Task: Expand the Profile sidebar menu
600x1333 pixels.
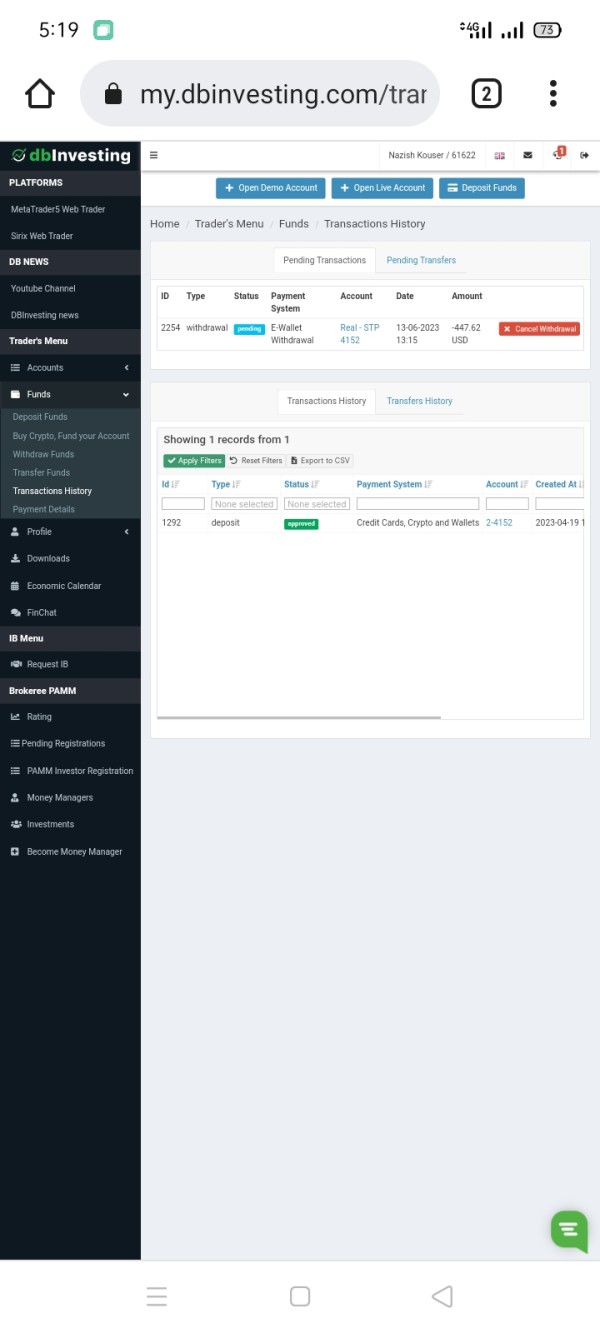Action: 70,532
